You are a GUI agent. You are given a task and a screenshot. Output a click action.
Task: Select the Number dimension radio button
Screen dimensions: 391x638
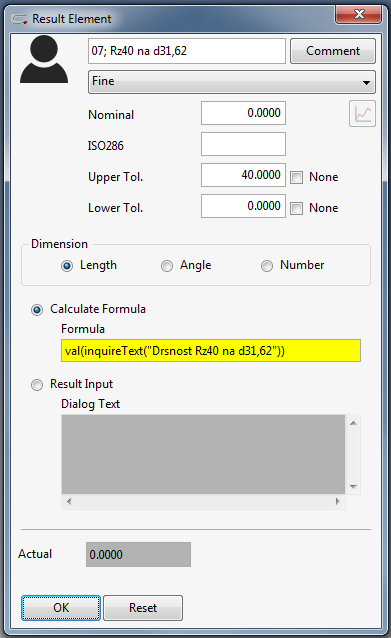267,266
